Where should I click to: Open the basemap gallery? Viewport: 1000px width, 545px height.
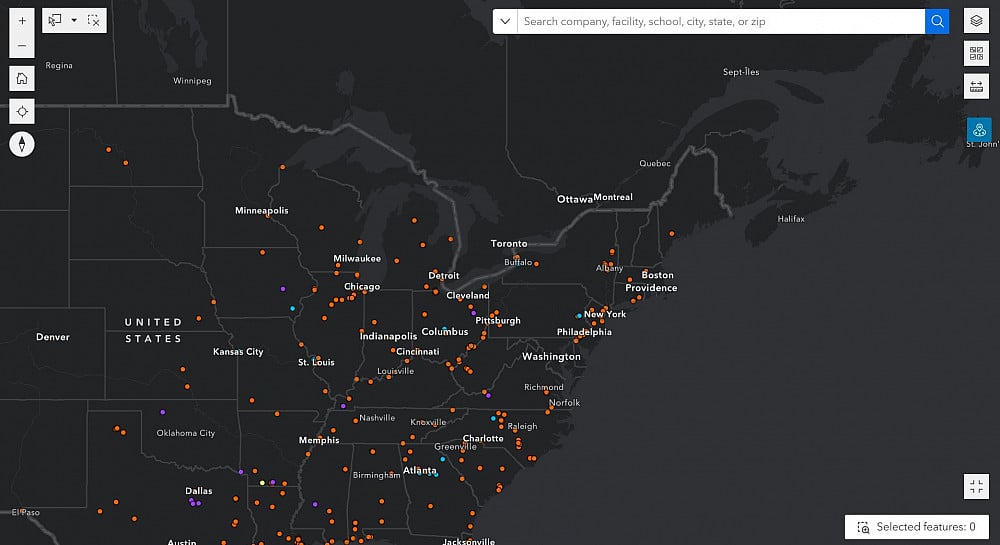976,54
